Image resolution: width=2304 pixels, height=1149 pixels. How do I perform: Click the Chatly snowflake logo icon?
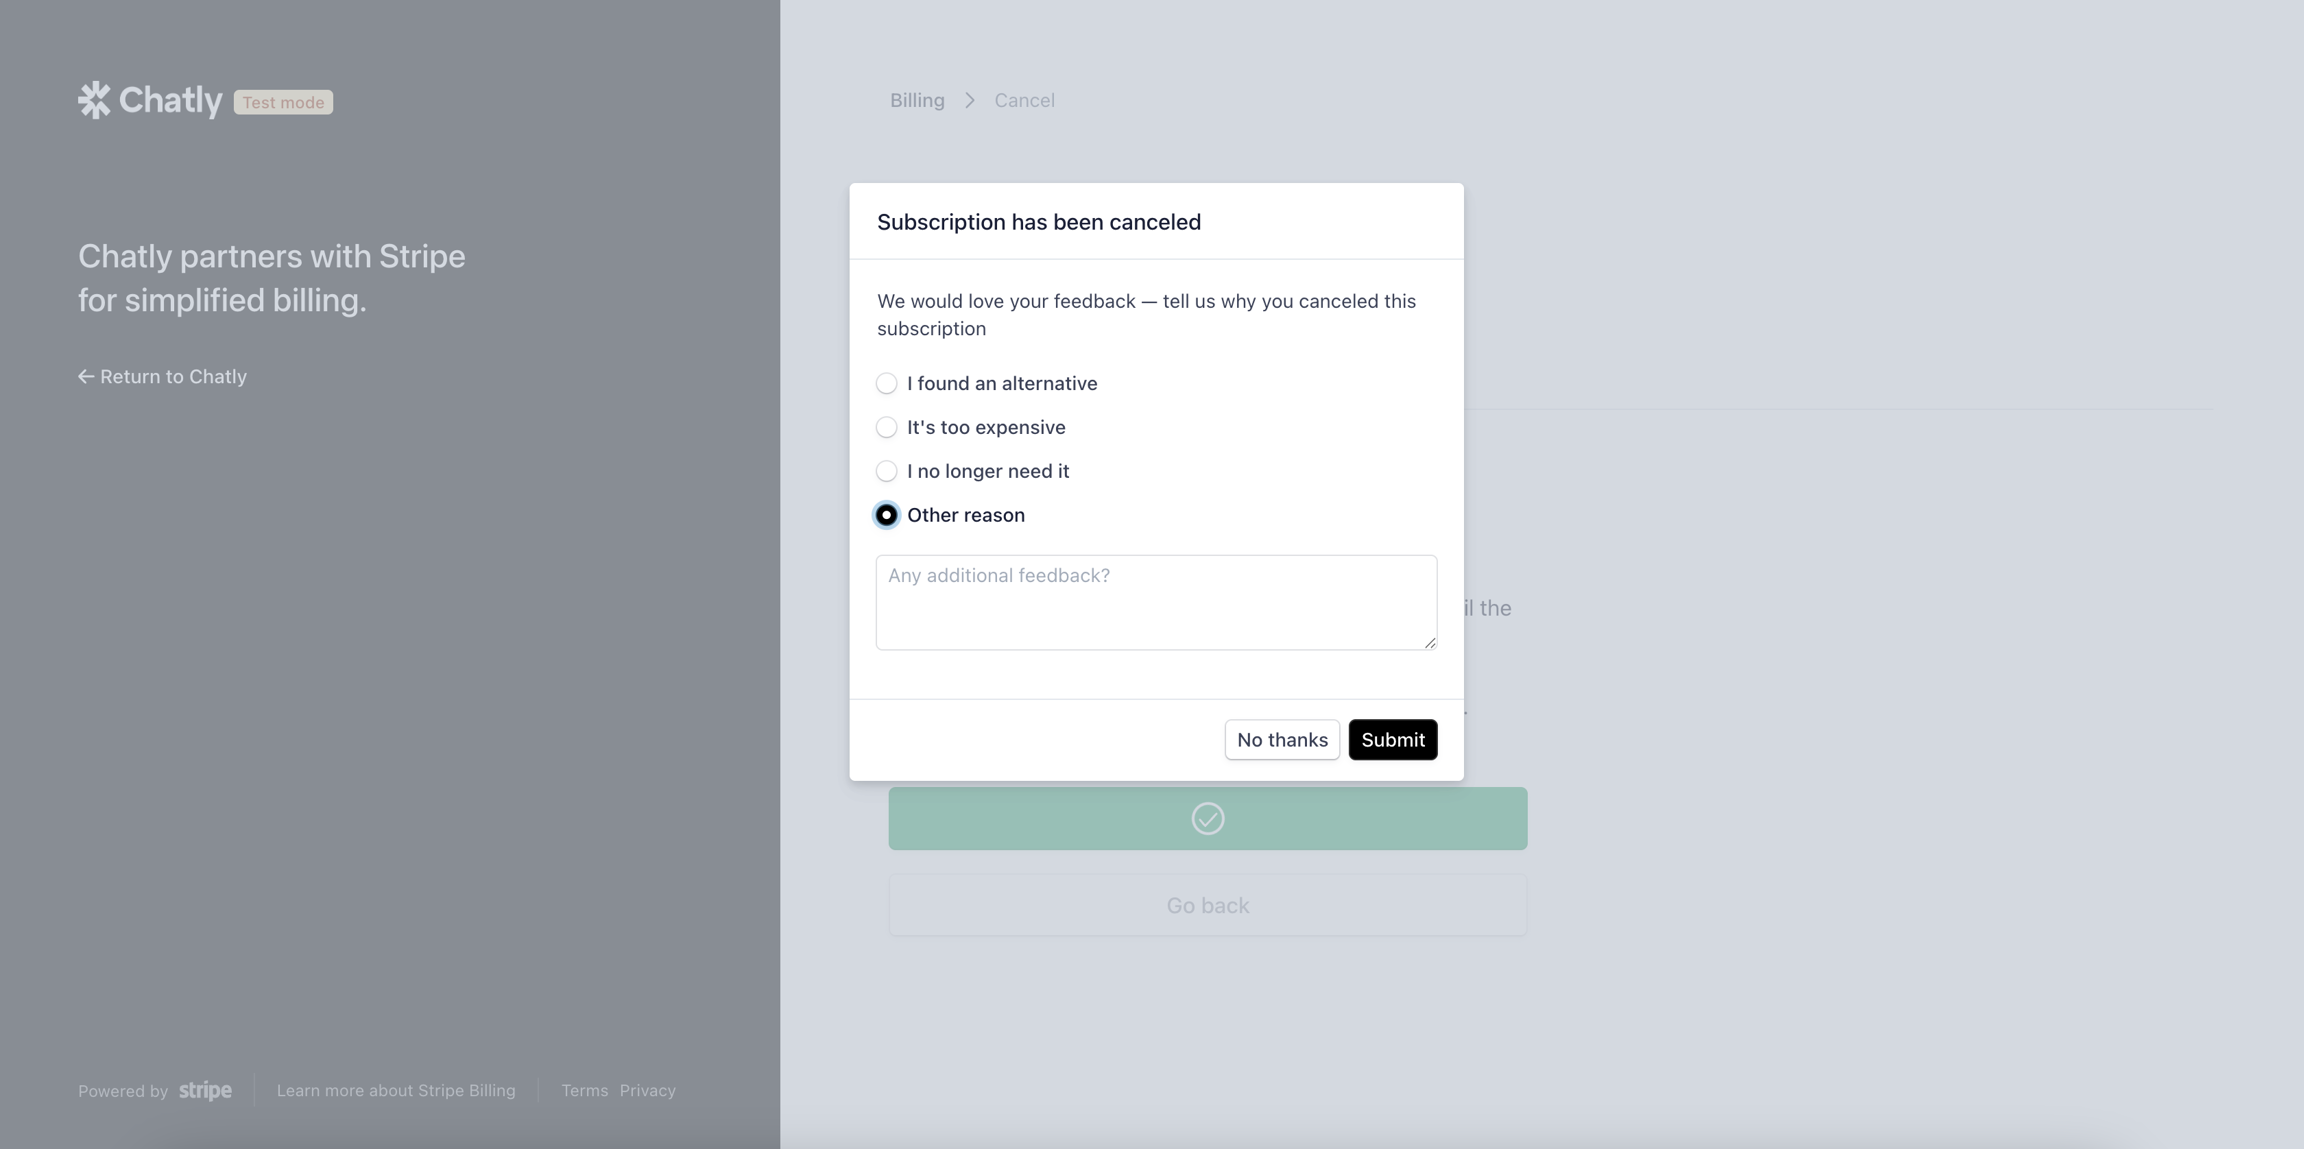[x=94, y=100]
